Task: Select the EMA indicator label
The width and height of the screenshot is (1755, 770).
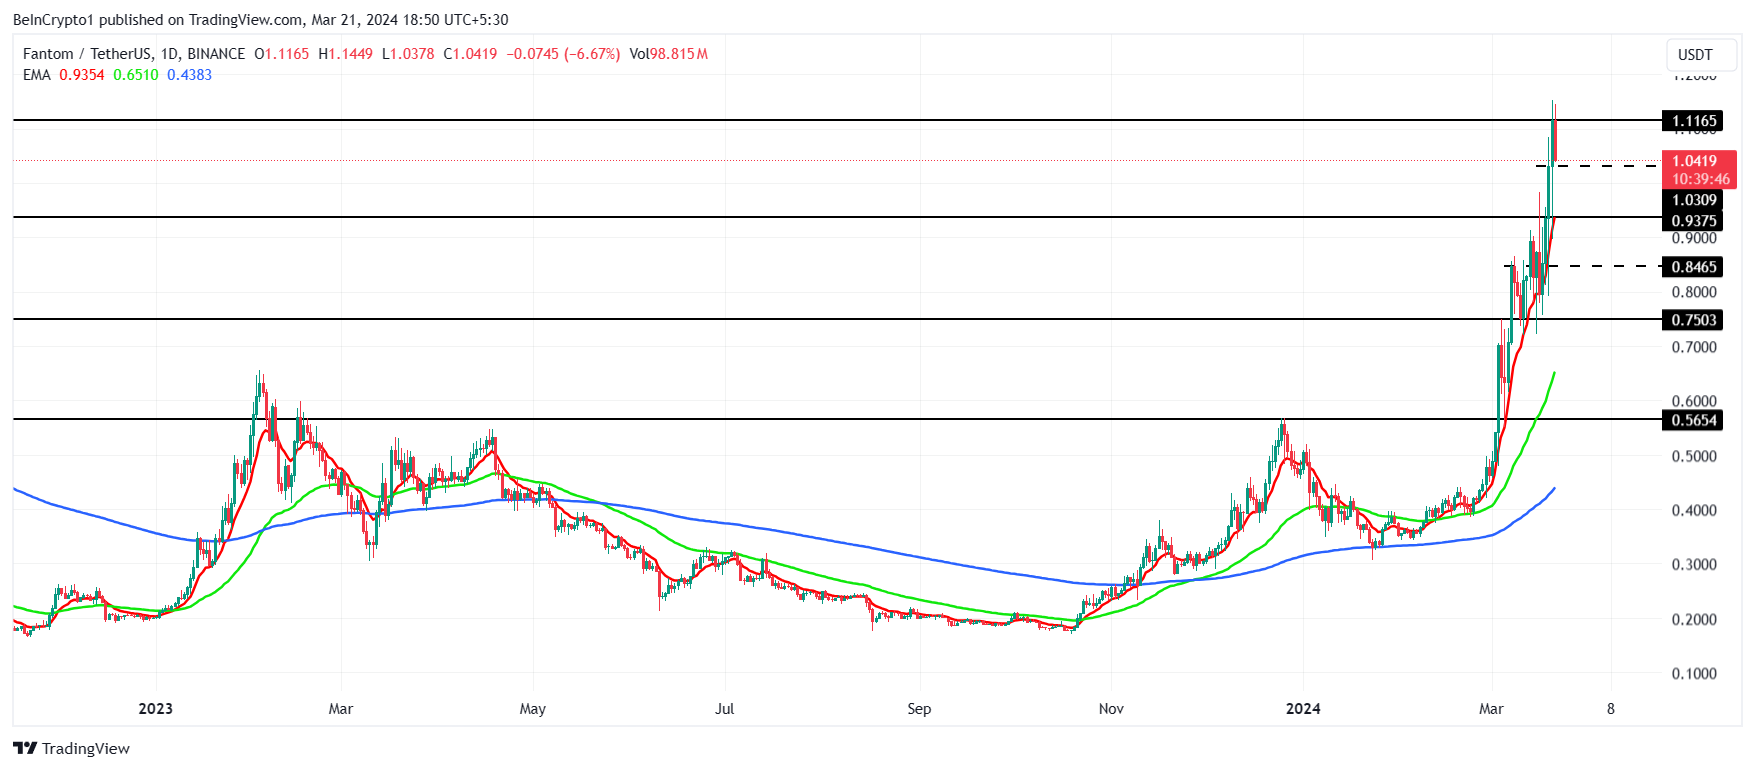Action: tap(37, 75)
